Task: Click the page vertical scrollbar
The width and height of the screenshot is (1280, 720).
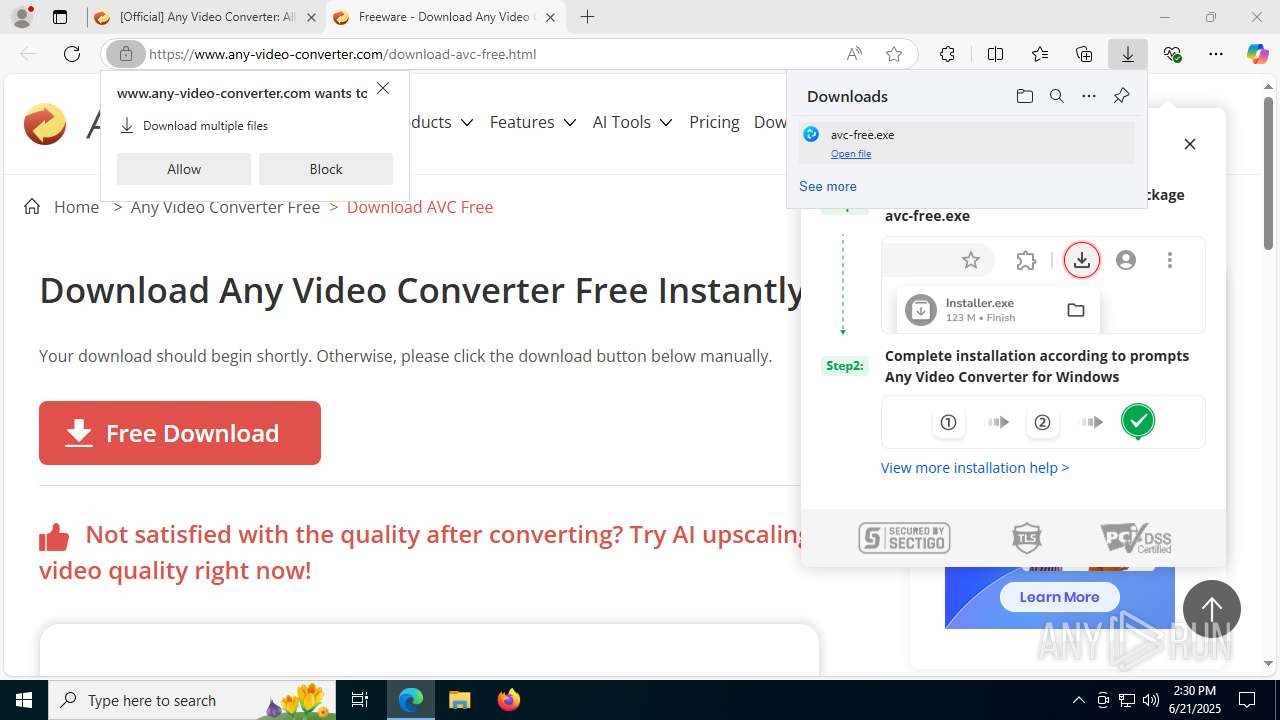Action: click(x=1268, y=173)
